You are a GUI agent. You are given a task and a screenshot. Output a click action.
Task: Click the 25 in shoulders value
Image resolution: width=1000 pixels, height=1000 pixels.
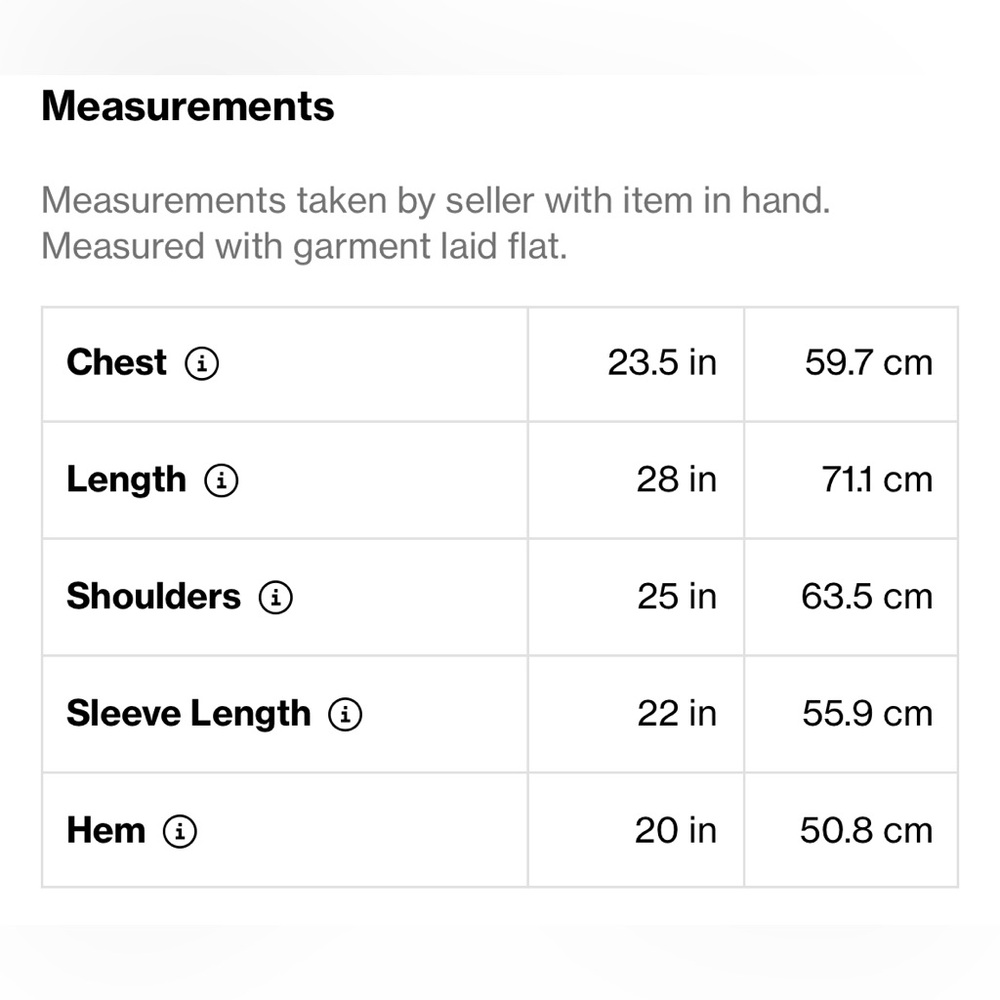[x=677, y=597]
